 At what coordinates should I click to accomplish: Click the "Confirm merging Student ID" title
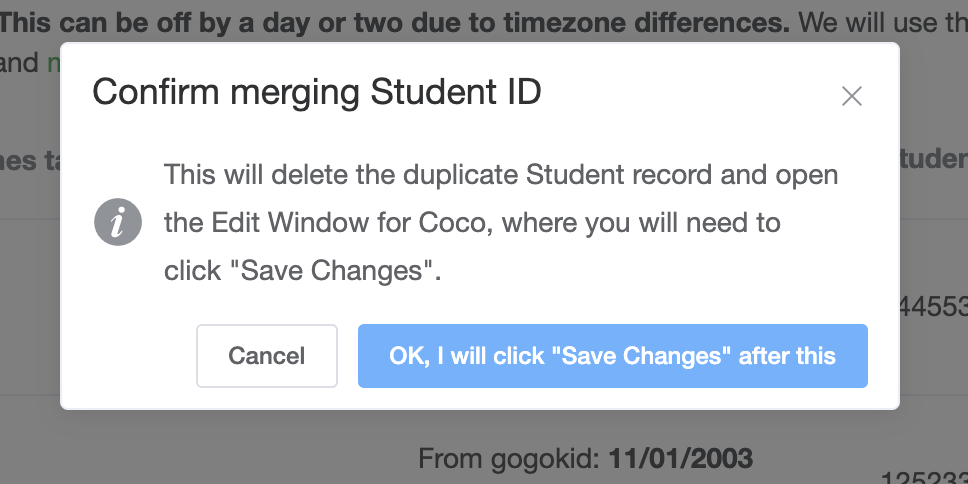tap(317, 92)
